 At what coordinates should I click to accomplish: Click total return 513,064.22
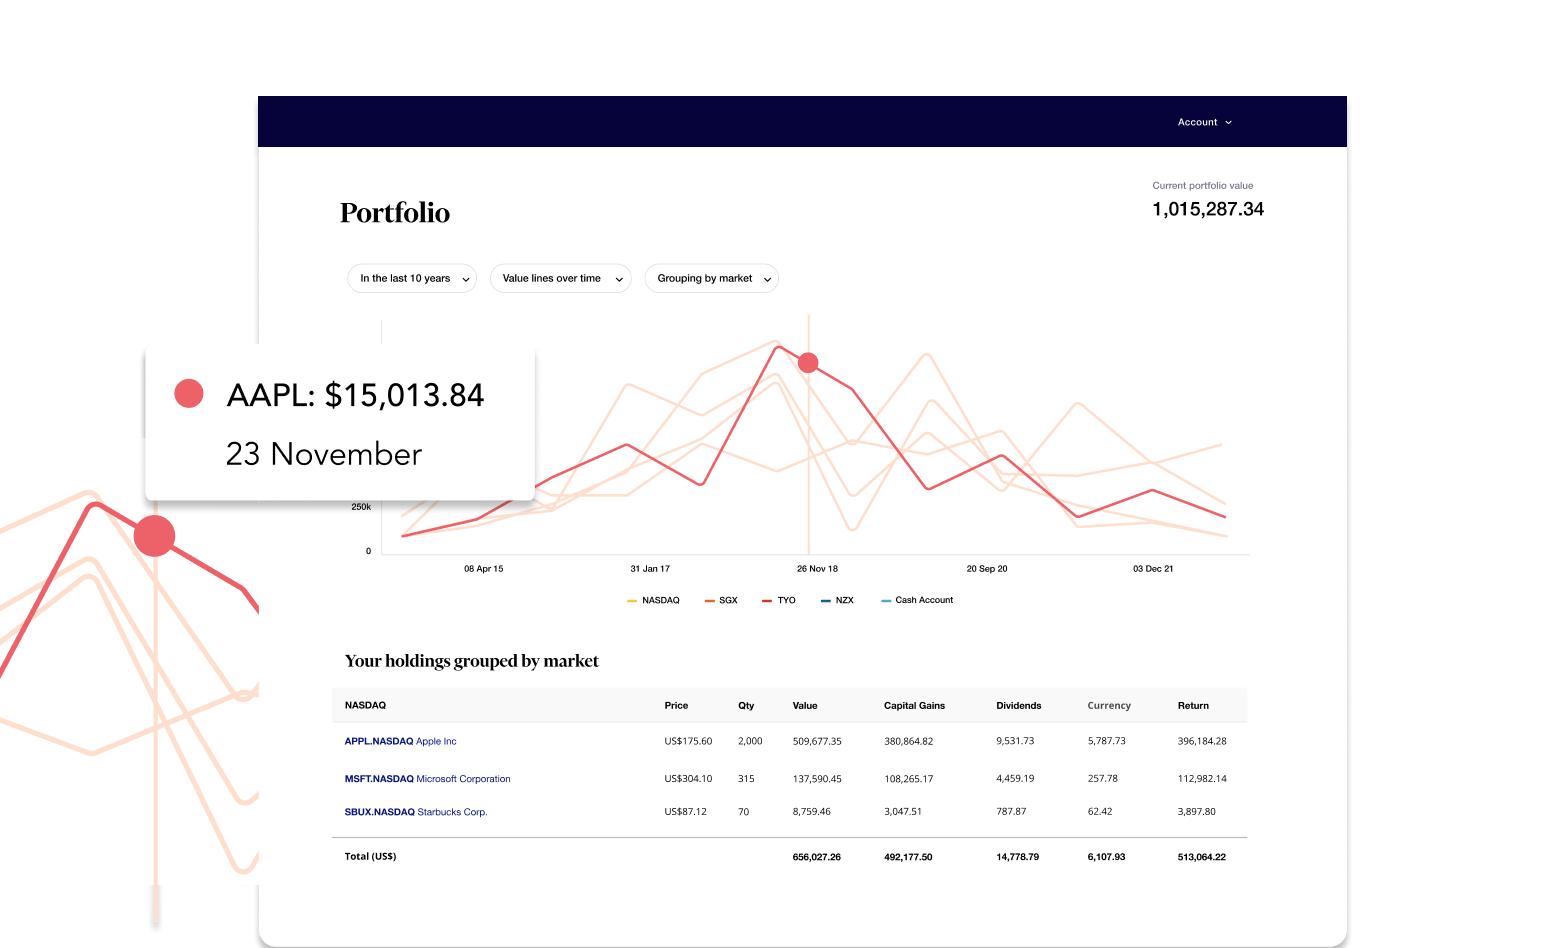coord(1202,857)
